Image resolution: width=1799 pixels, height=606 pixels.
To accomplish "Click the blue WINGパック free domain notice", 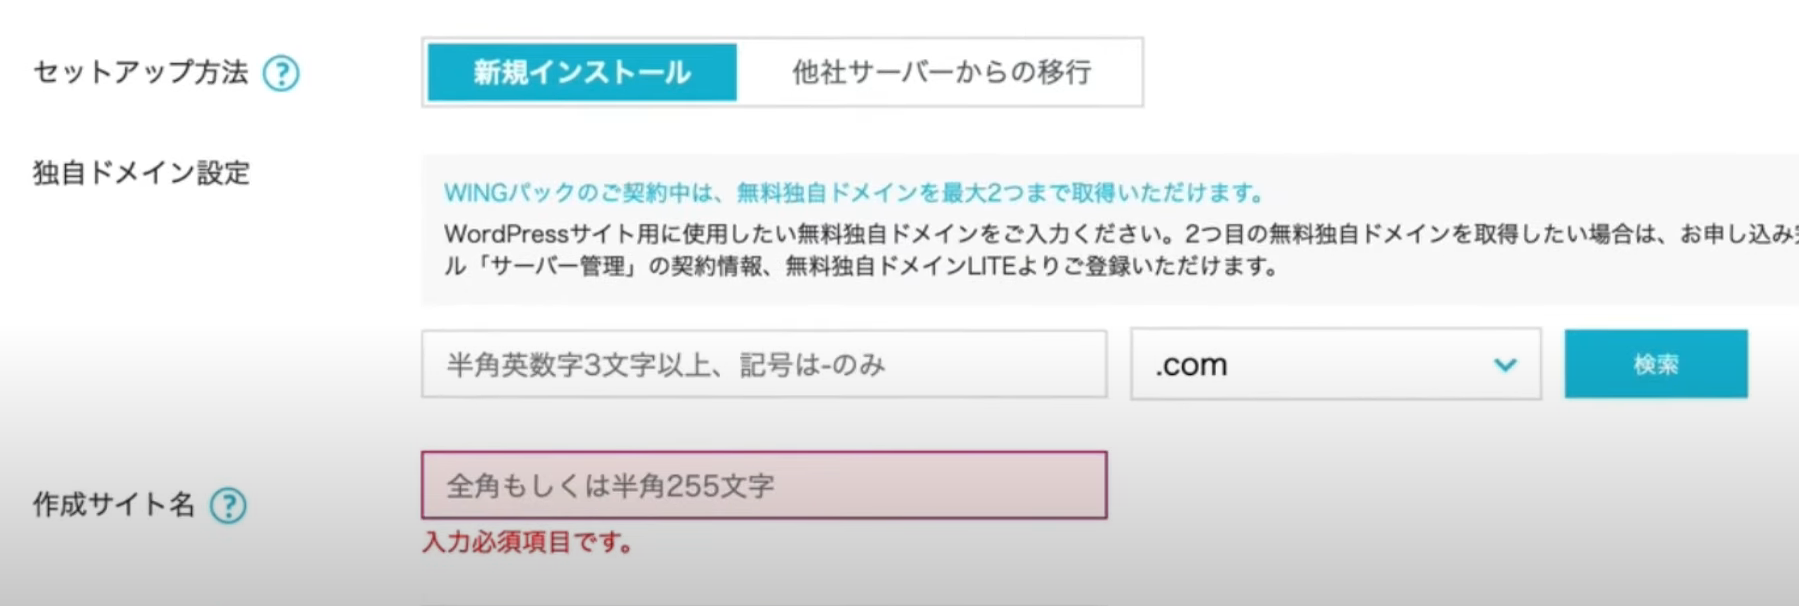I will 855,192.
